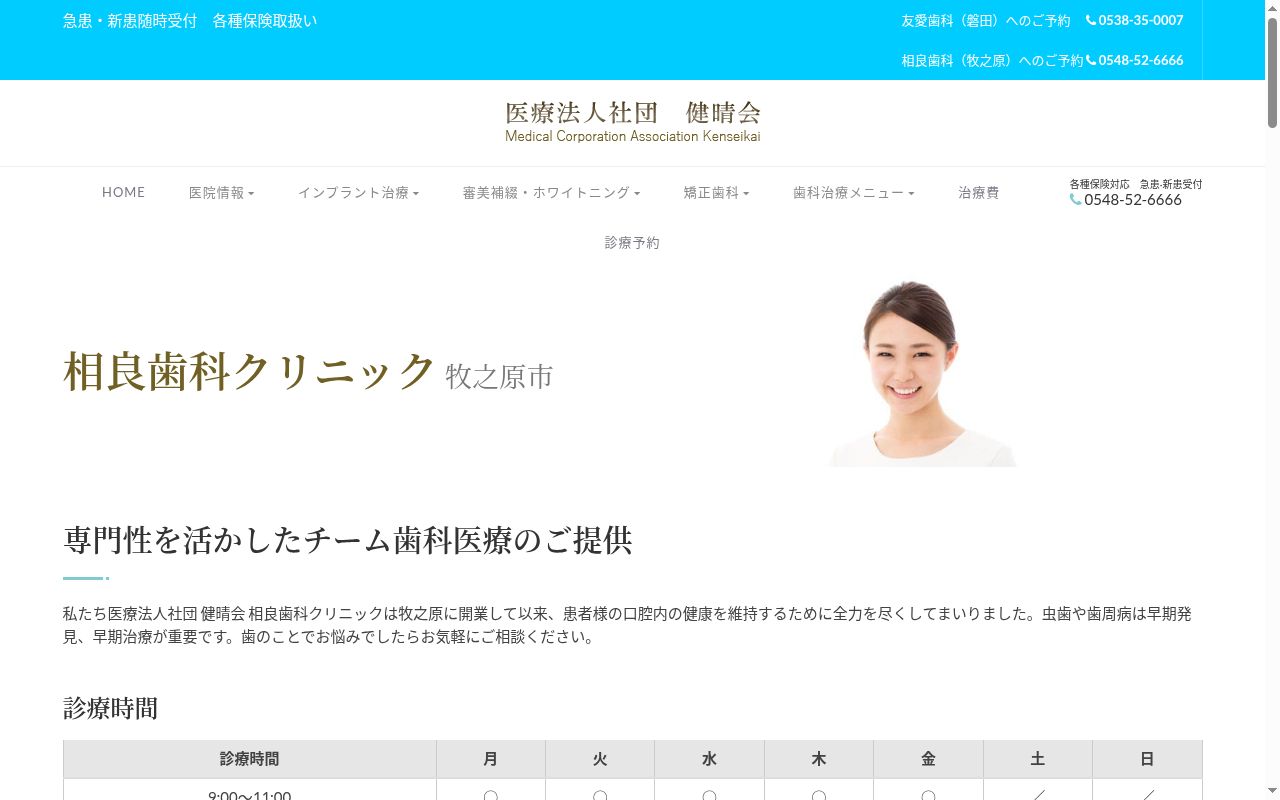Click the 各種保険対応 急患-新患受付 label
Screen dimensions: 1280x800
tap(1136, 184)
